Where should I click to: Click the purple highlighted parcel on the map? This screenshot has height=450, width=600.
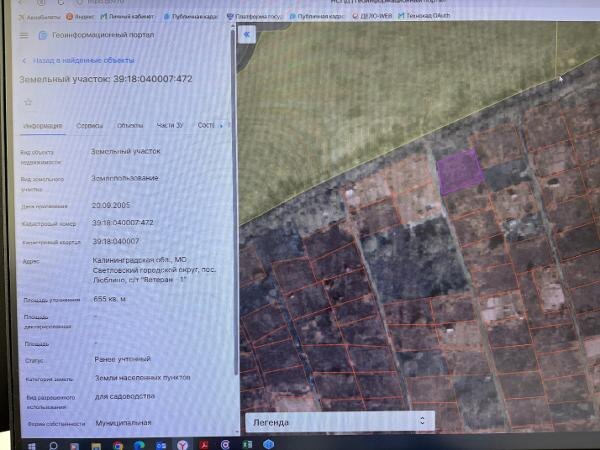click(x=460, y=172)
